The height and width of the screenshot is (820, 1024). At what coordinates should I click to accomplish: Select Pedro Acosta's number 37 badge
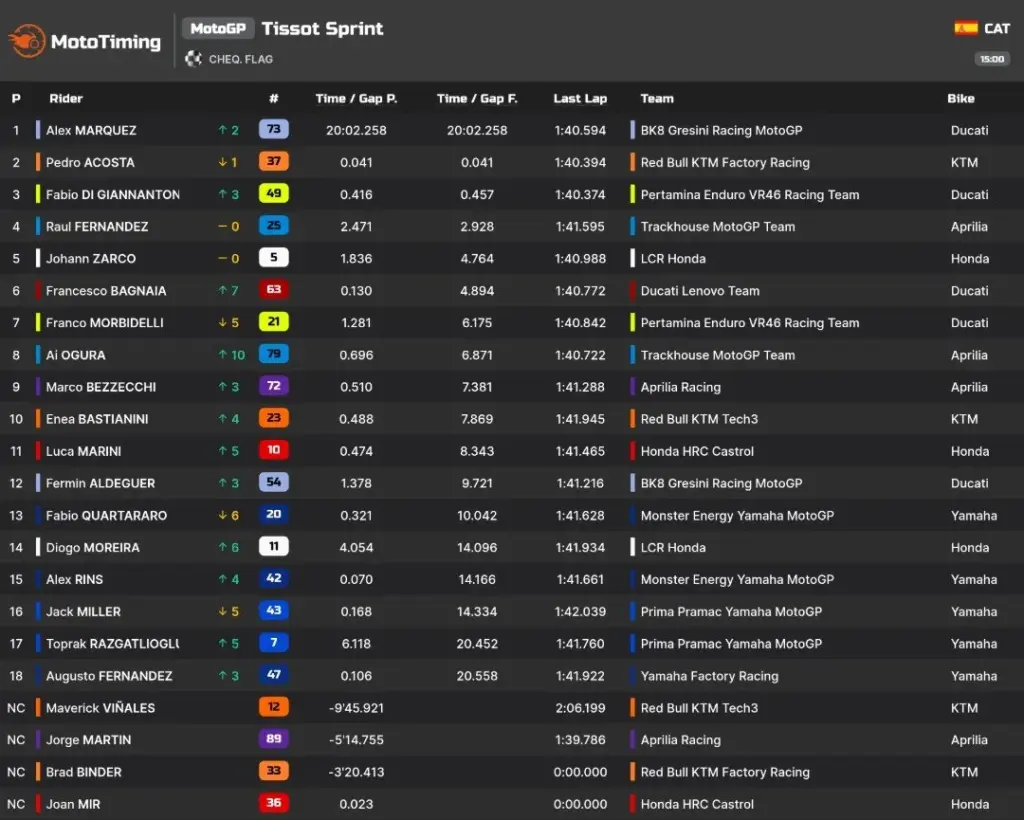pos(274,161)
